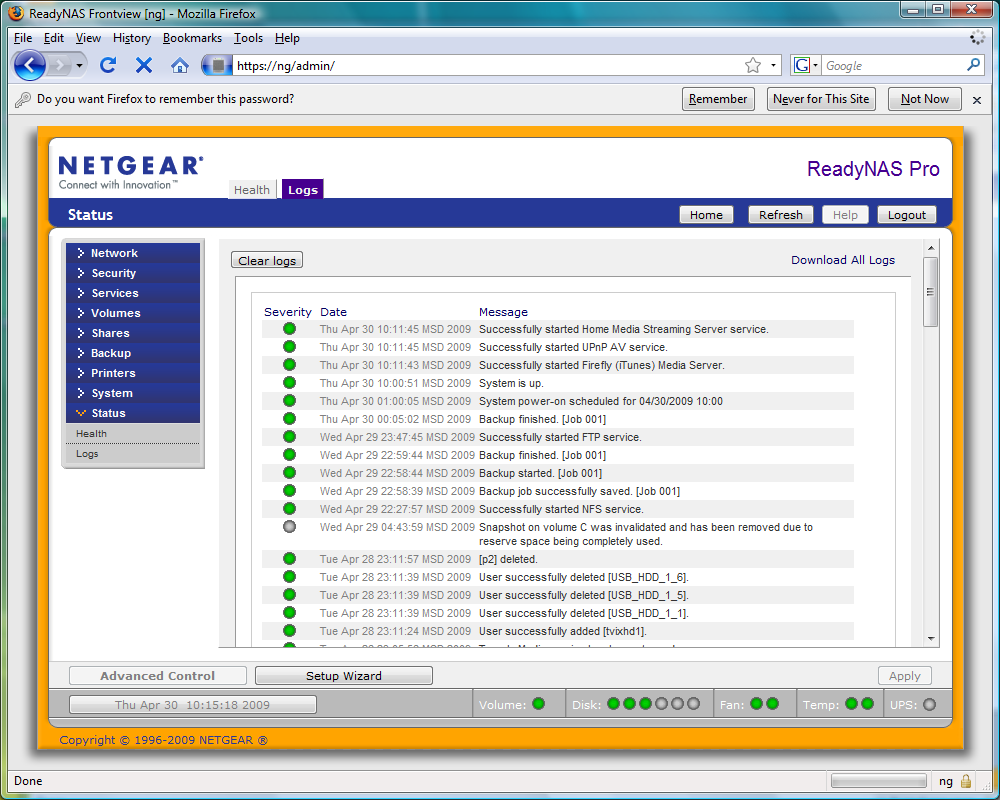Click the Home button in Status bar
This screenshot has width=1000, height=800.
pyautogui.click(x=706, y=214)
